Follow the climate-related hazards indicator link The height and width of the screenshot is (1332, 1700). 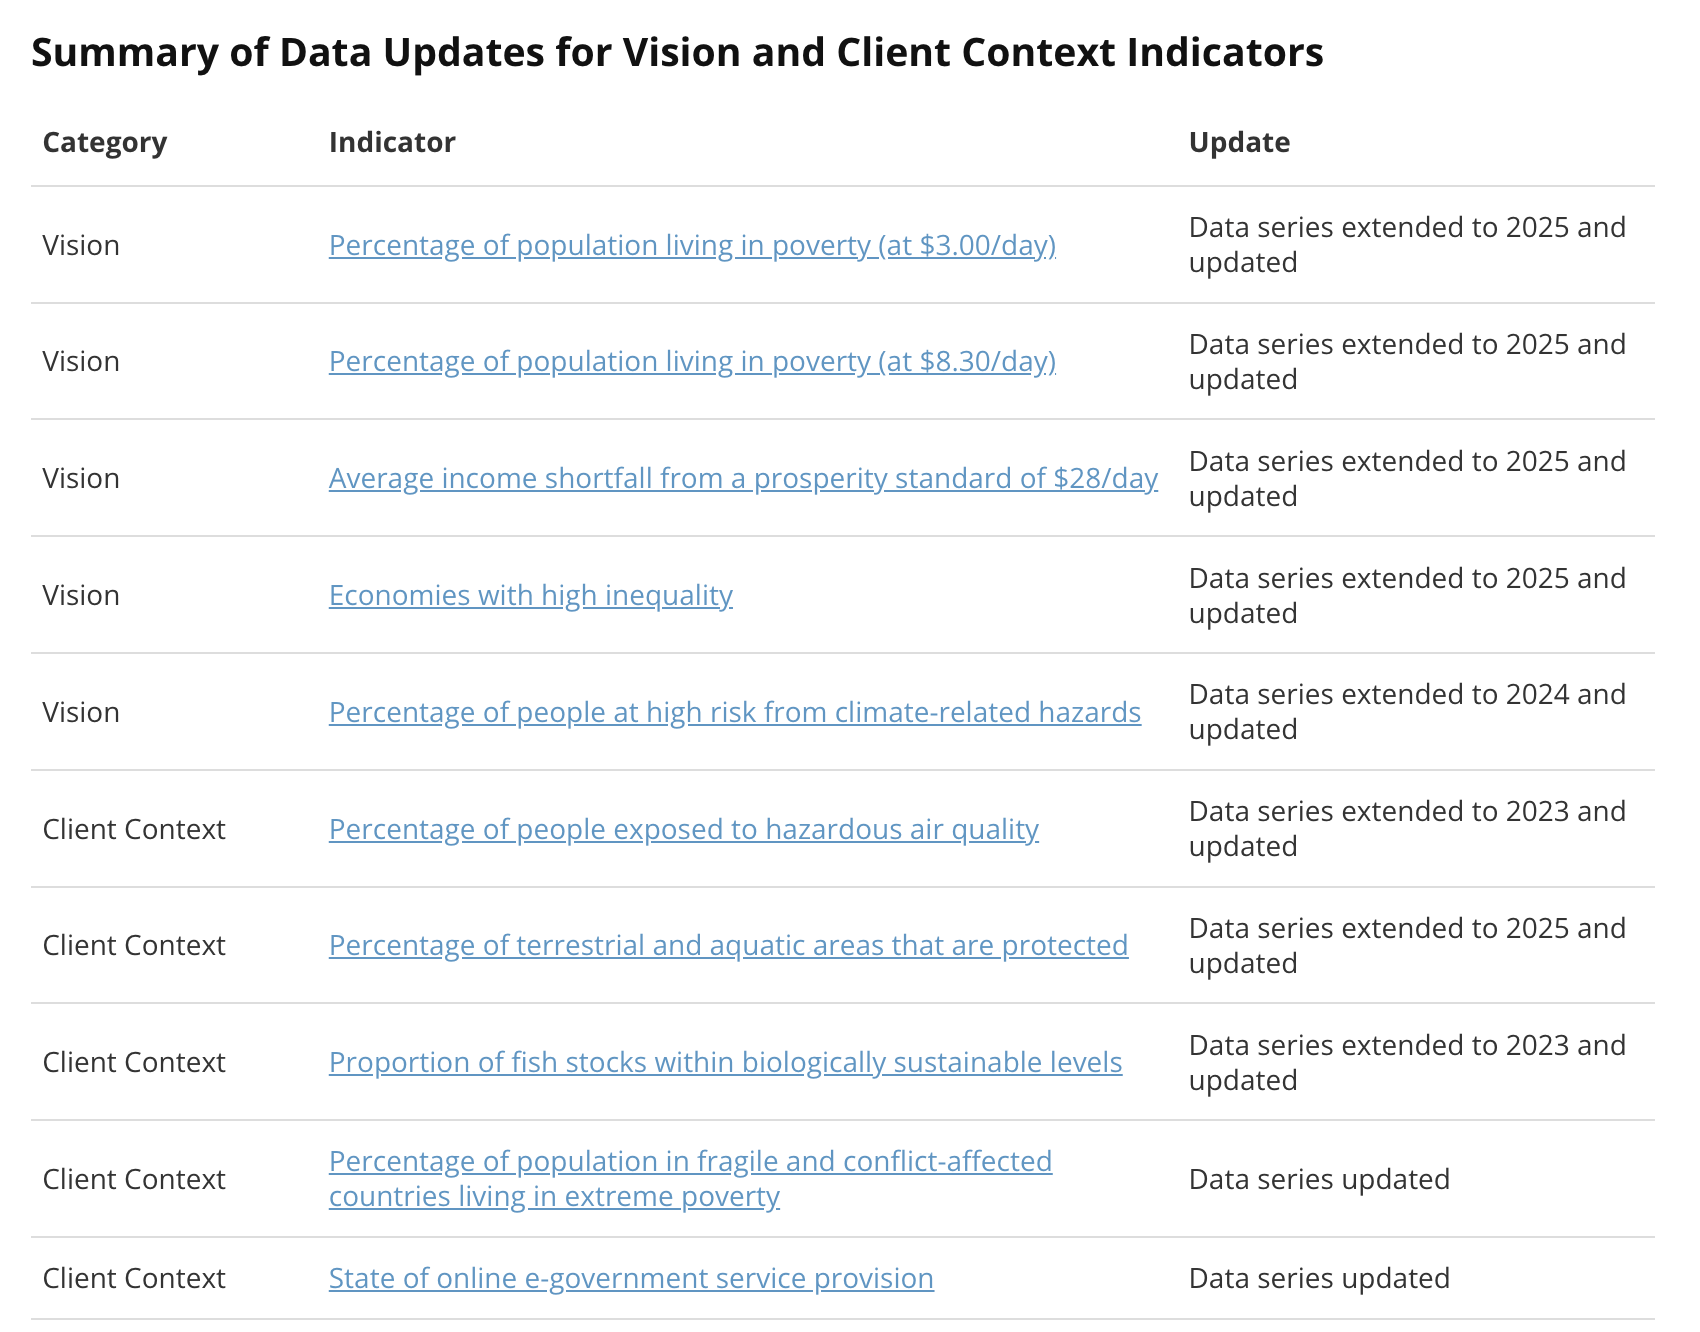tap(734, 712)
